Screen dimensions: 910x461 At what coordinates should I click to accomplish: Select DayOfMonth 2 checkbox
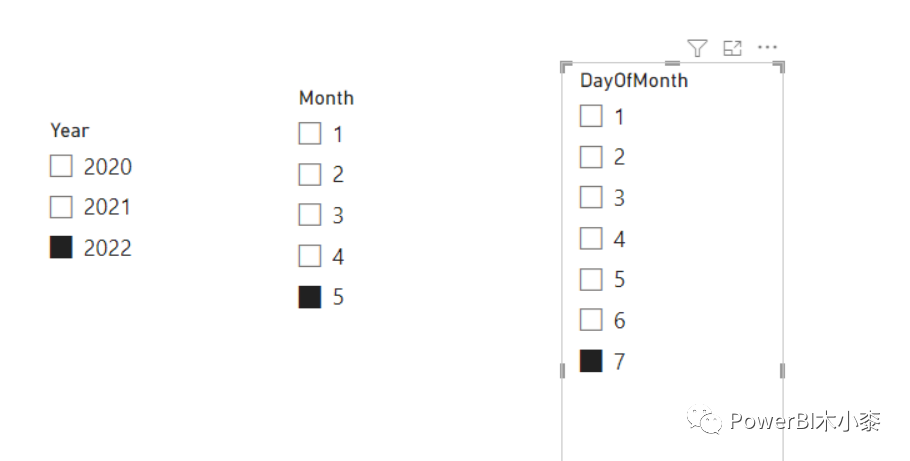[x=591, y=157]
